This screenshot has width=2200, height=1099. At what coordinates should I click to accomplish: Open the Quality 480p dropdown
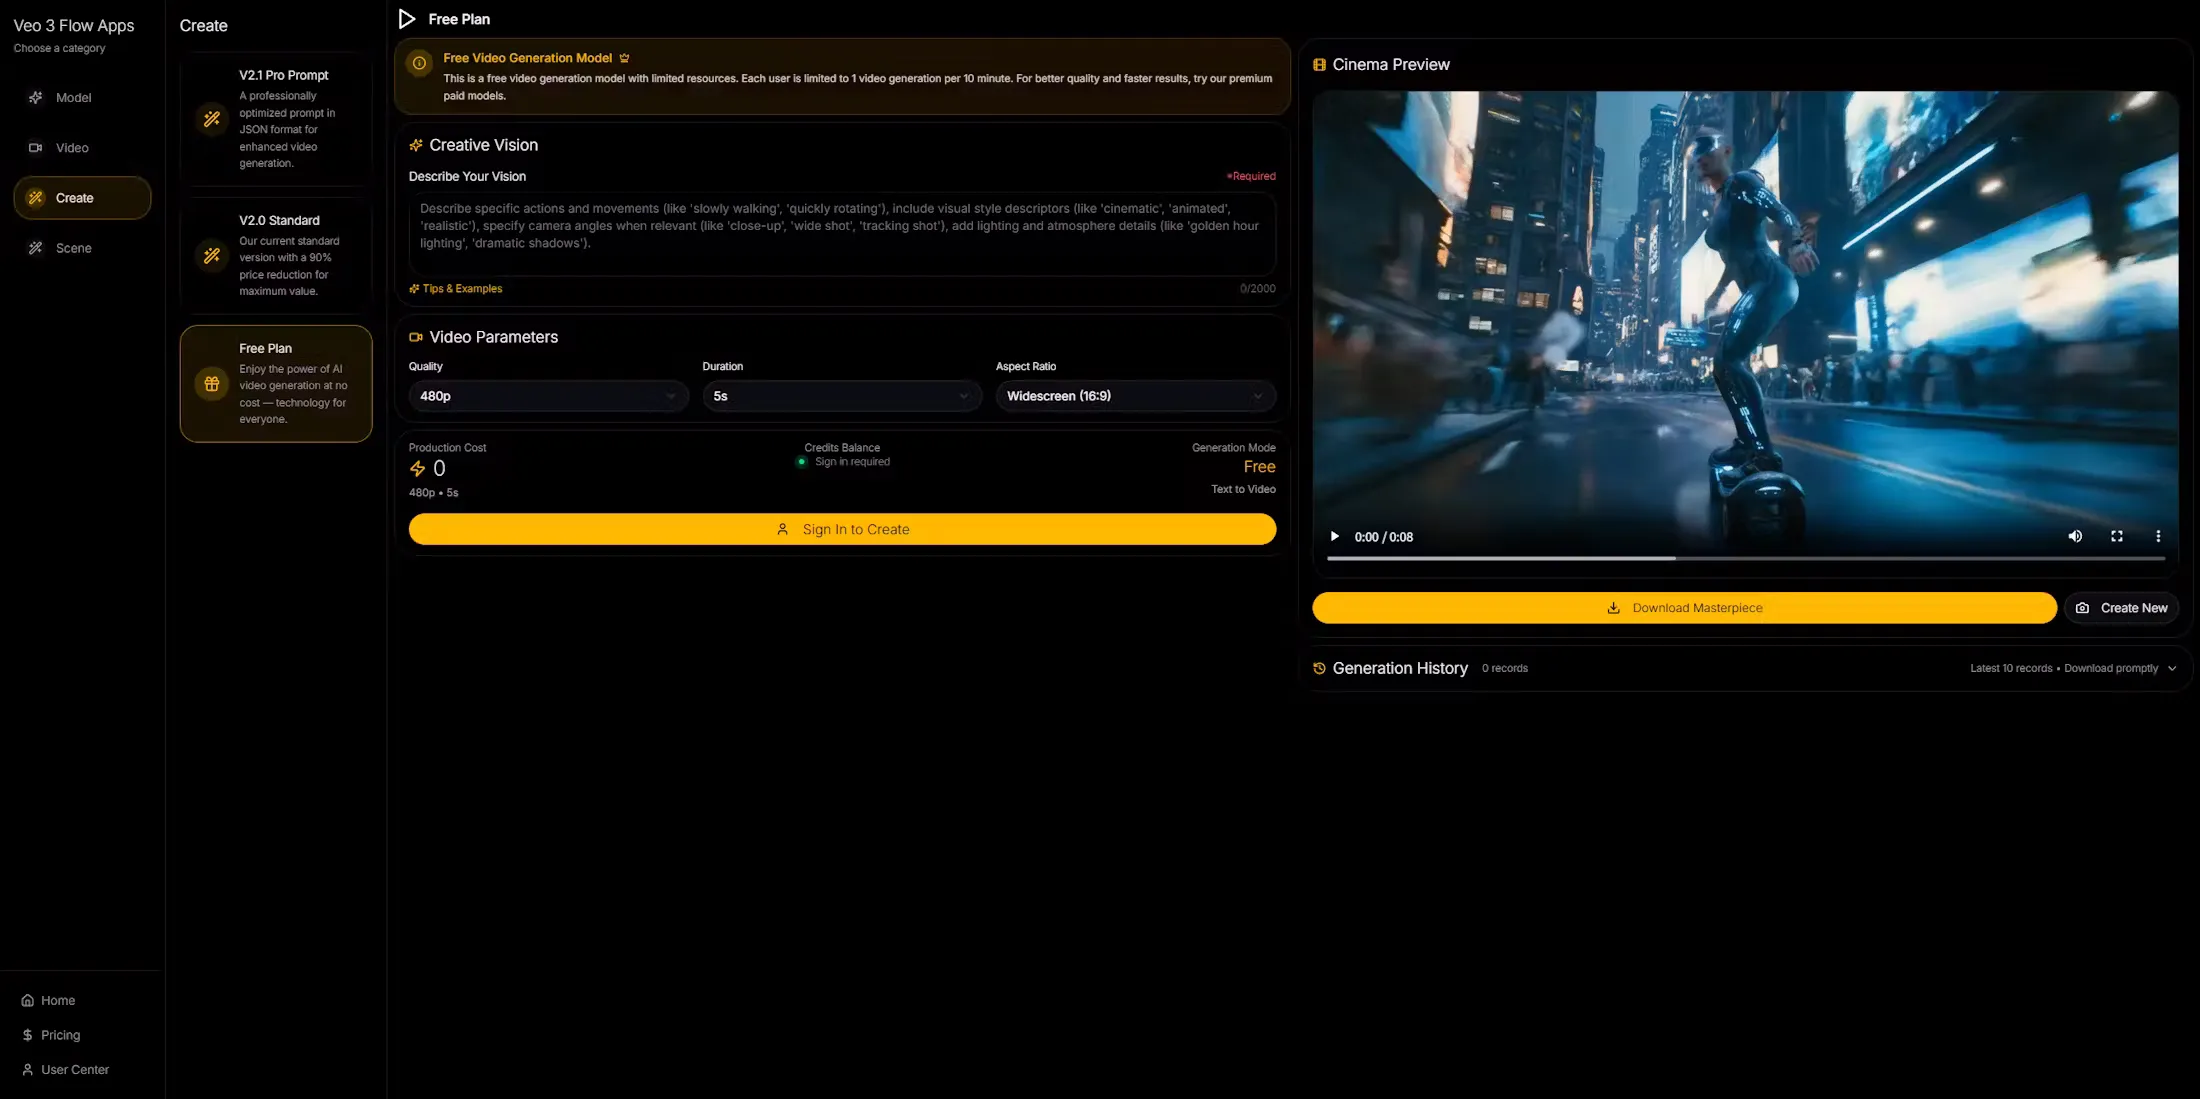click(548, 396)
